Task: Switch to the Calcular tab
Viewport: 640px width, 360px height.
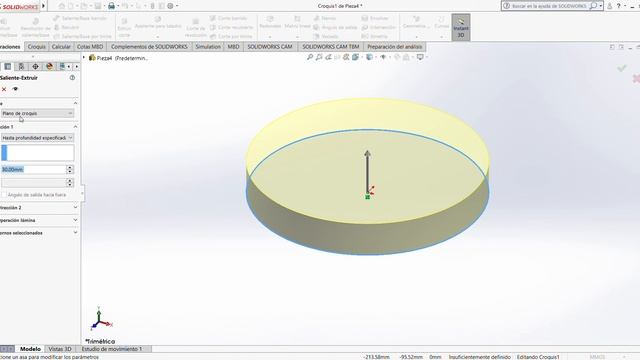Action: coord(61,47)
